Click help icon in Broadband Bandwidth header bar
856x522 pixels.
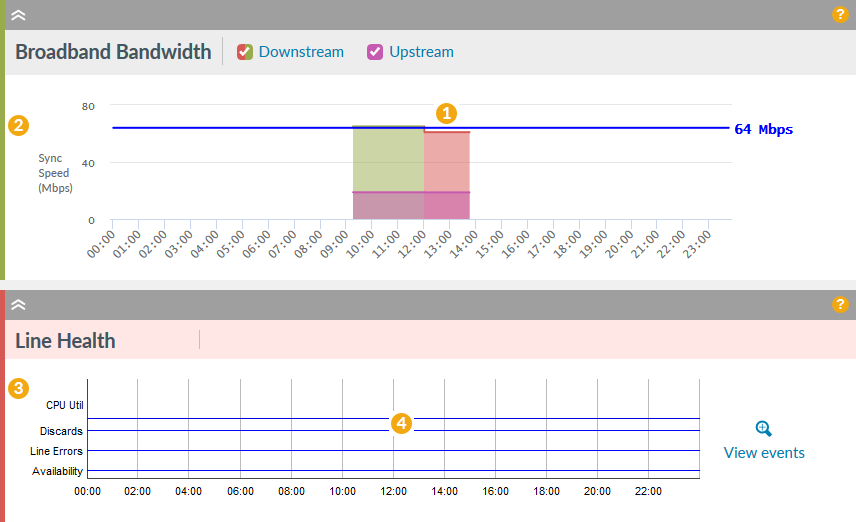click(x=840, y=15)
